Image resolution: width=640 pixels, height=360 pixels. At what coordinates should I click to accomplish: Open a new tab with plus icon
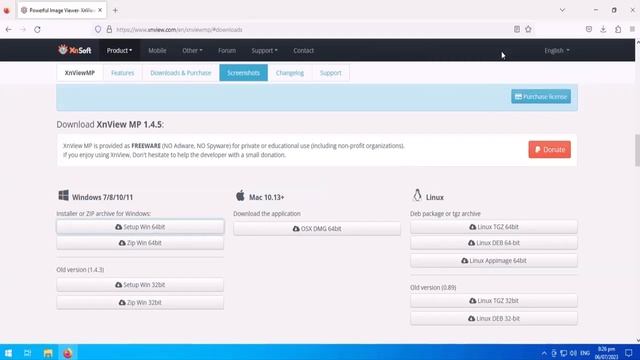tap(115, 10)
